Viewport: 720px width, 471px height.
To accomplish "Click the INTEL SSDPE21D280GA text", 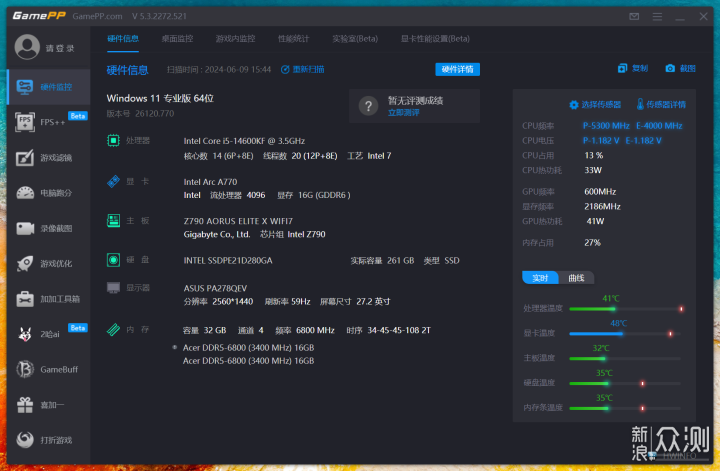I will pyautogui.click(x=228, y=260).
